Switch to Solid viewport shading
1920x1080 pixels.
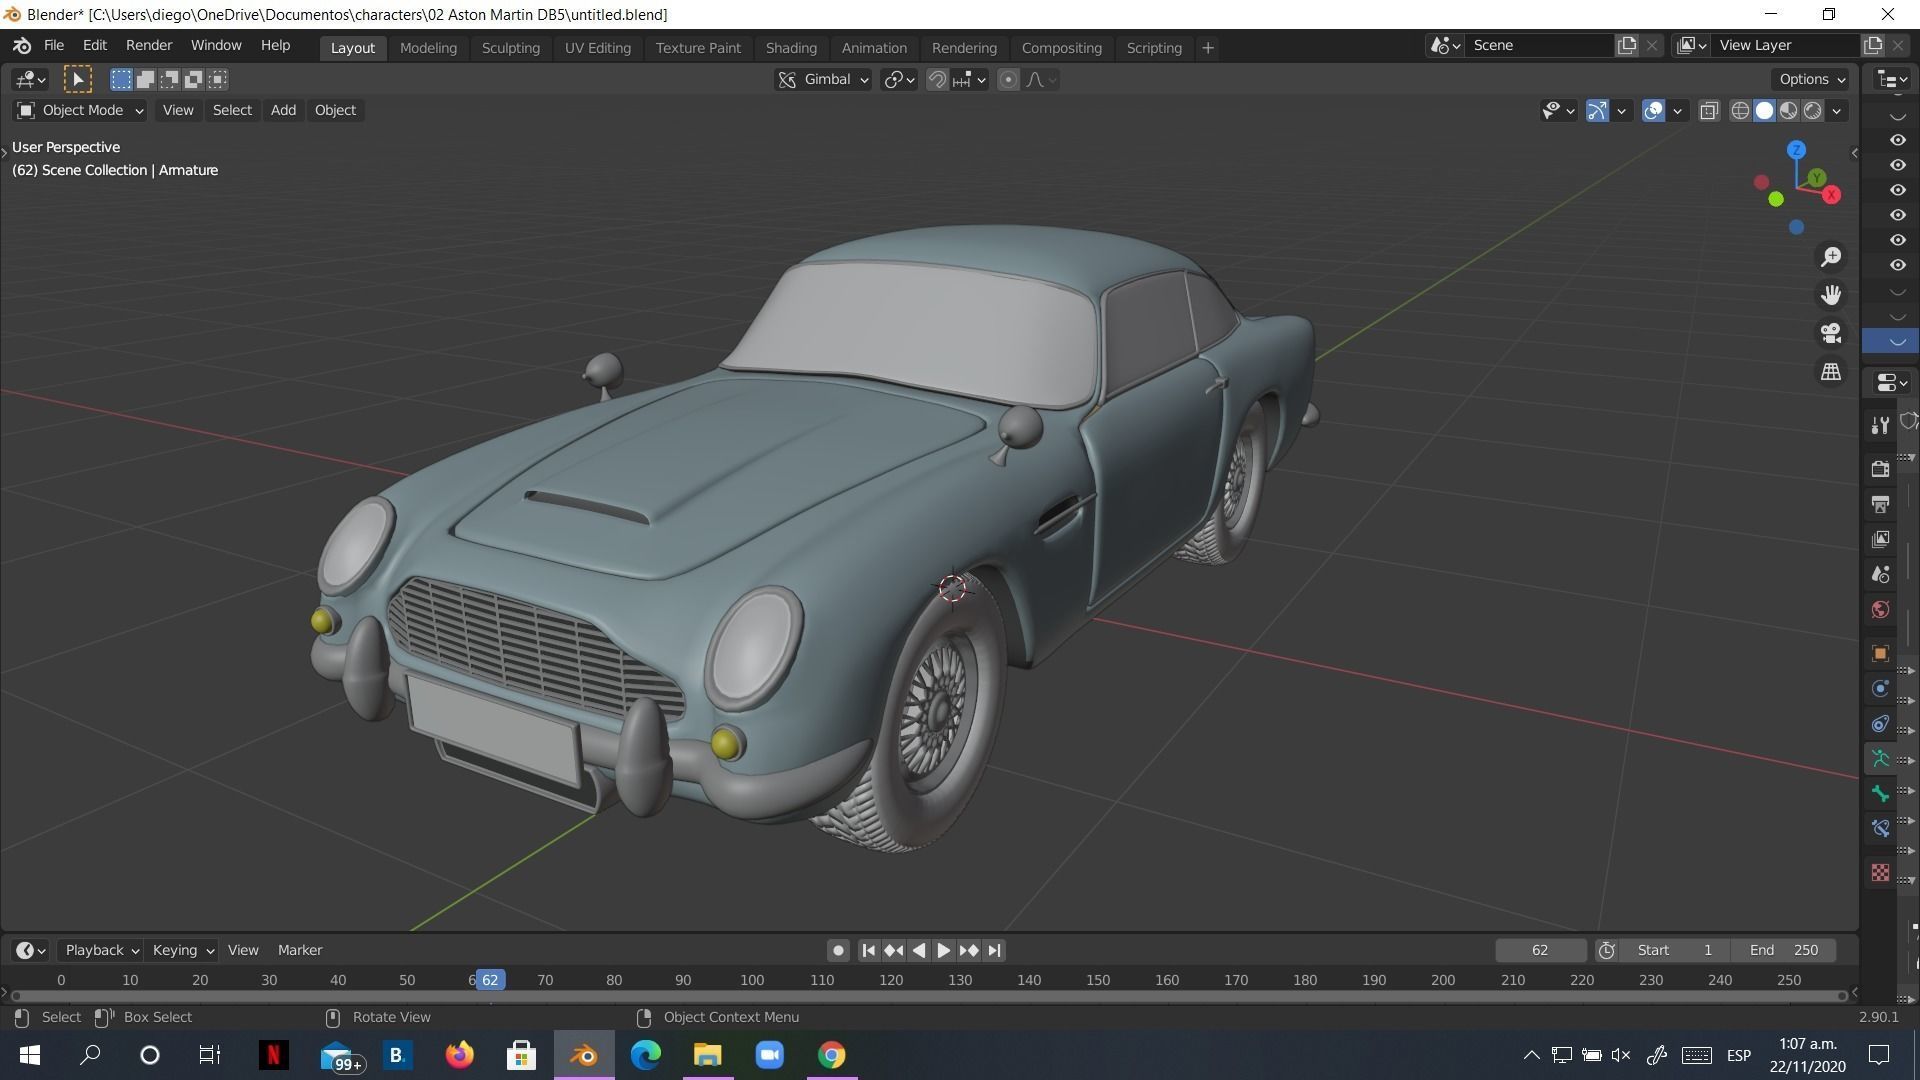coord(1764,111)
